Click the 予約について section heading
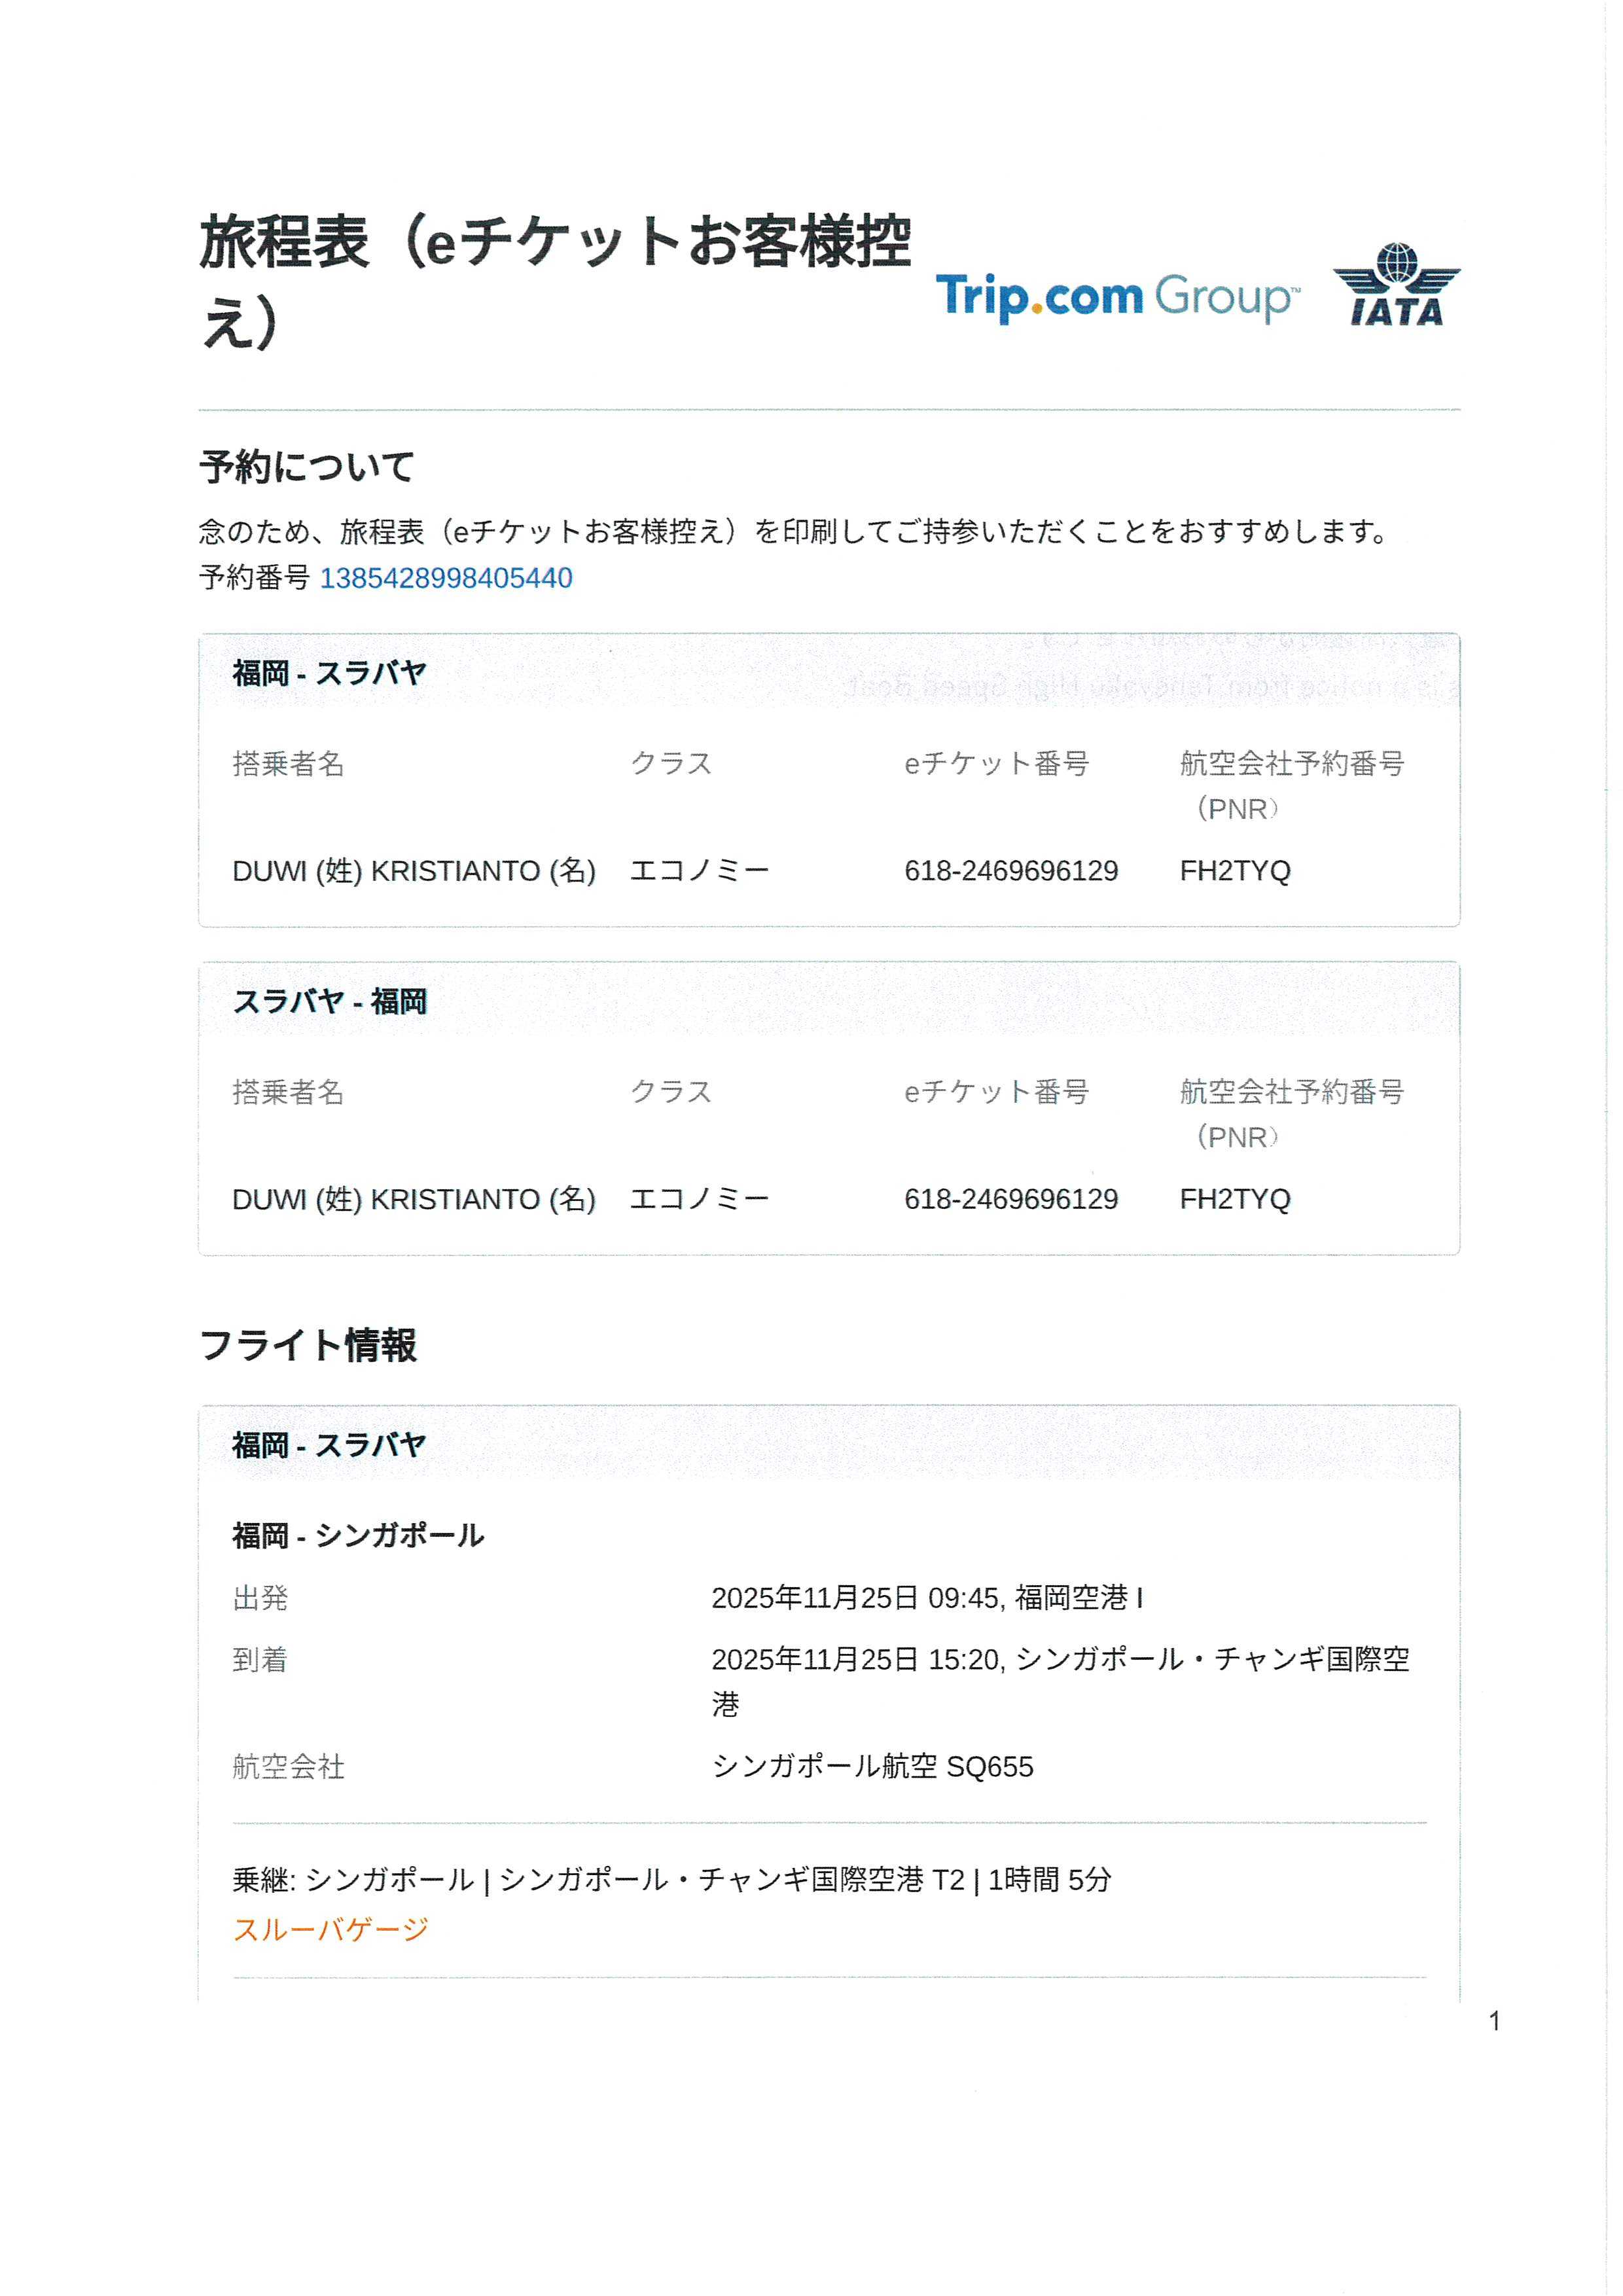This screenshot has width=1623, height=2296. click(307, 467)
